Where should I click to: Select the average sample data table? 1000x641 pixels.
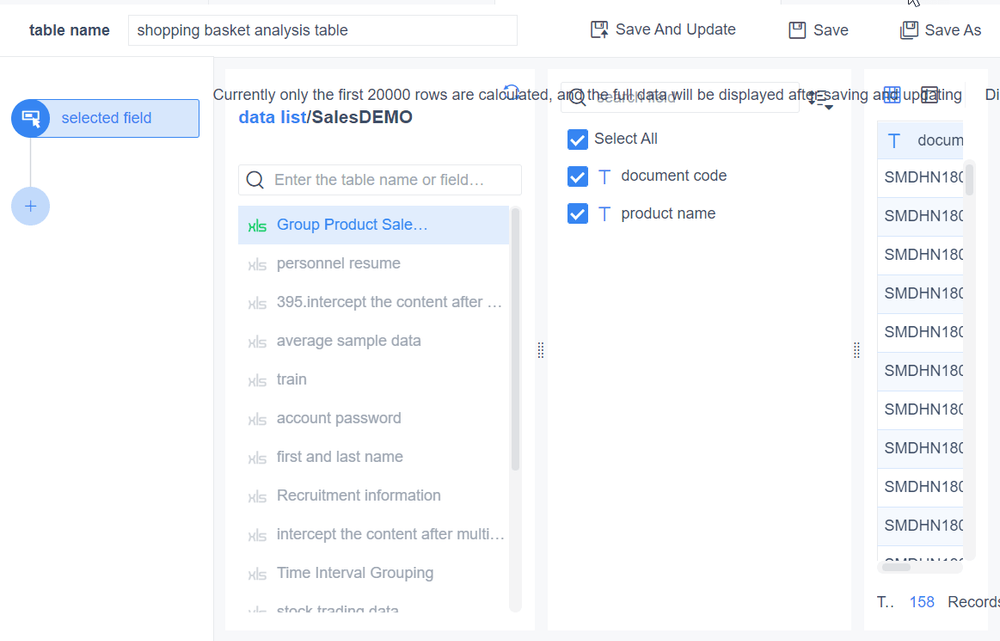tap(348, 341)
